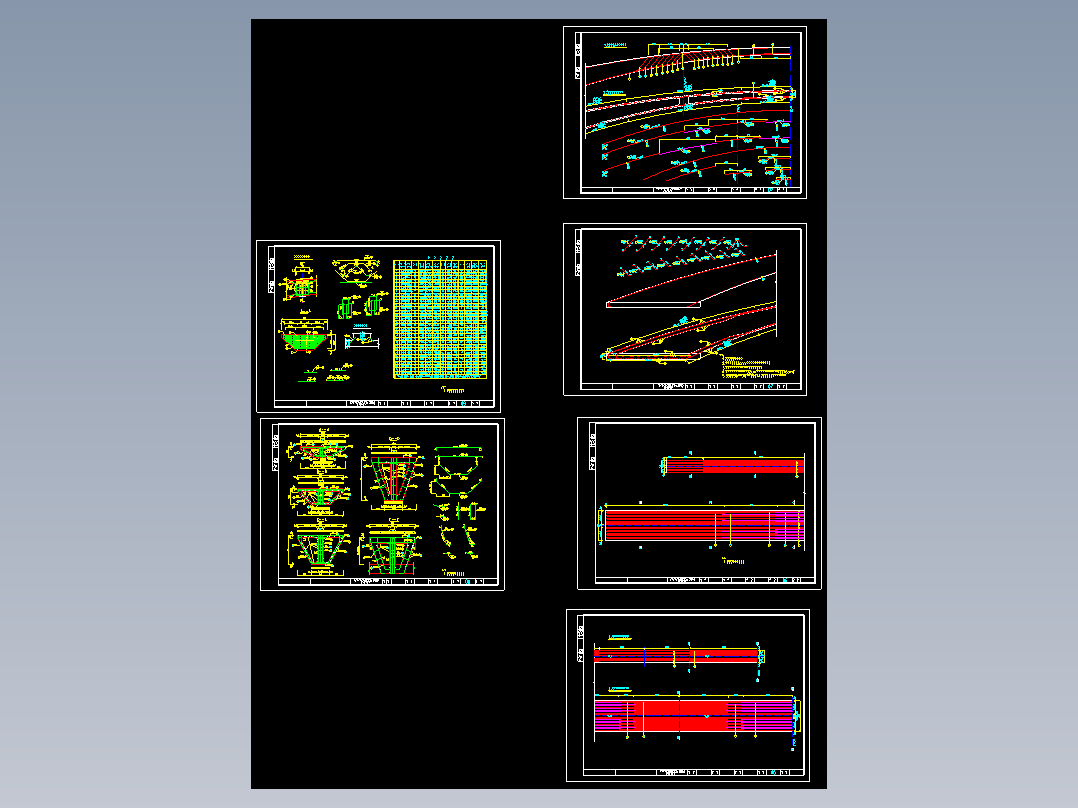This screenshot has height=808, width=1078.
Task: Click the green-filled trapezoid cross-section
Action: pos(304,340)
